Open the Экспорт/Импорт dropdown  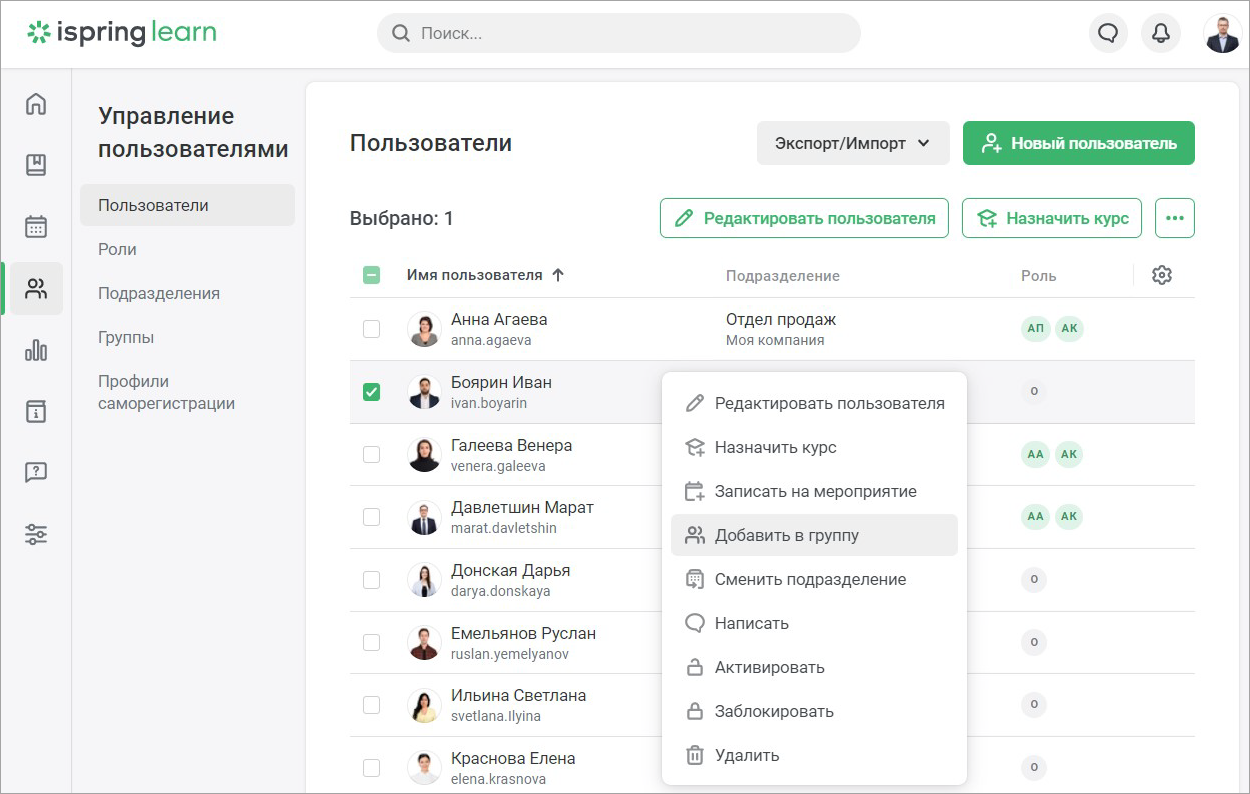853,143
